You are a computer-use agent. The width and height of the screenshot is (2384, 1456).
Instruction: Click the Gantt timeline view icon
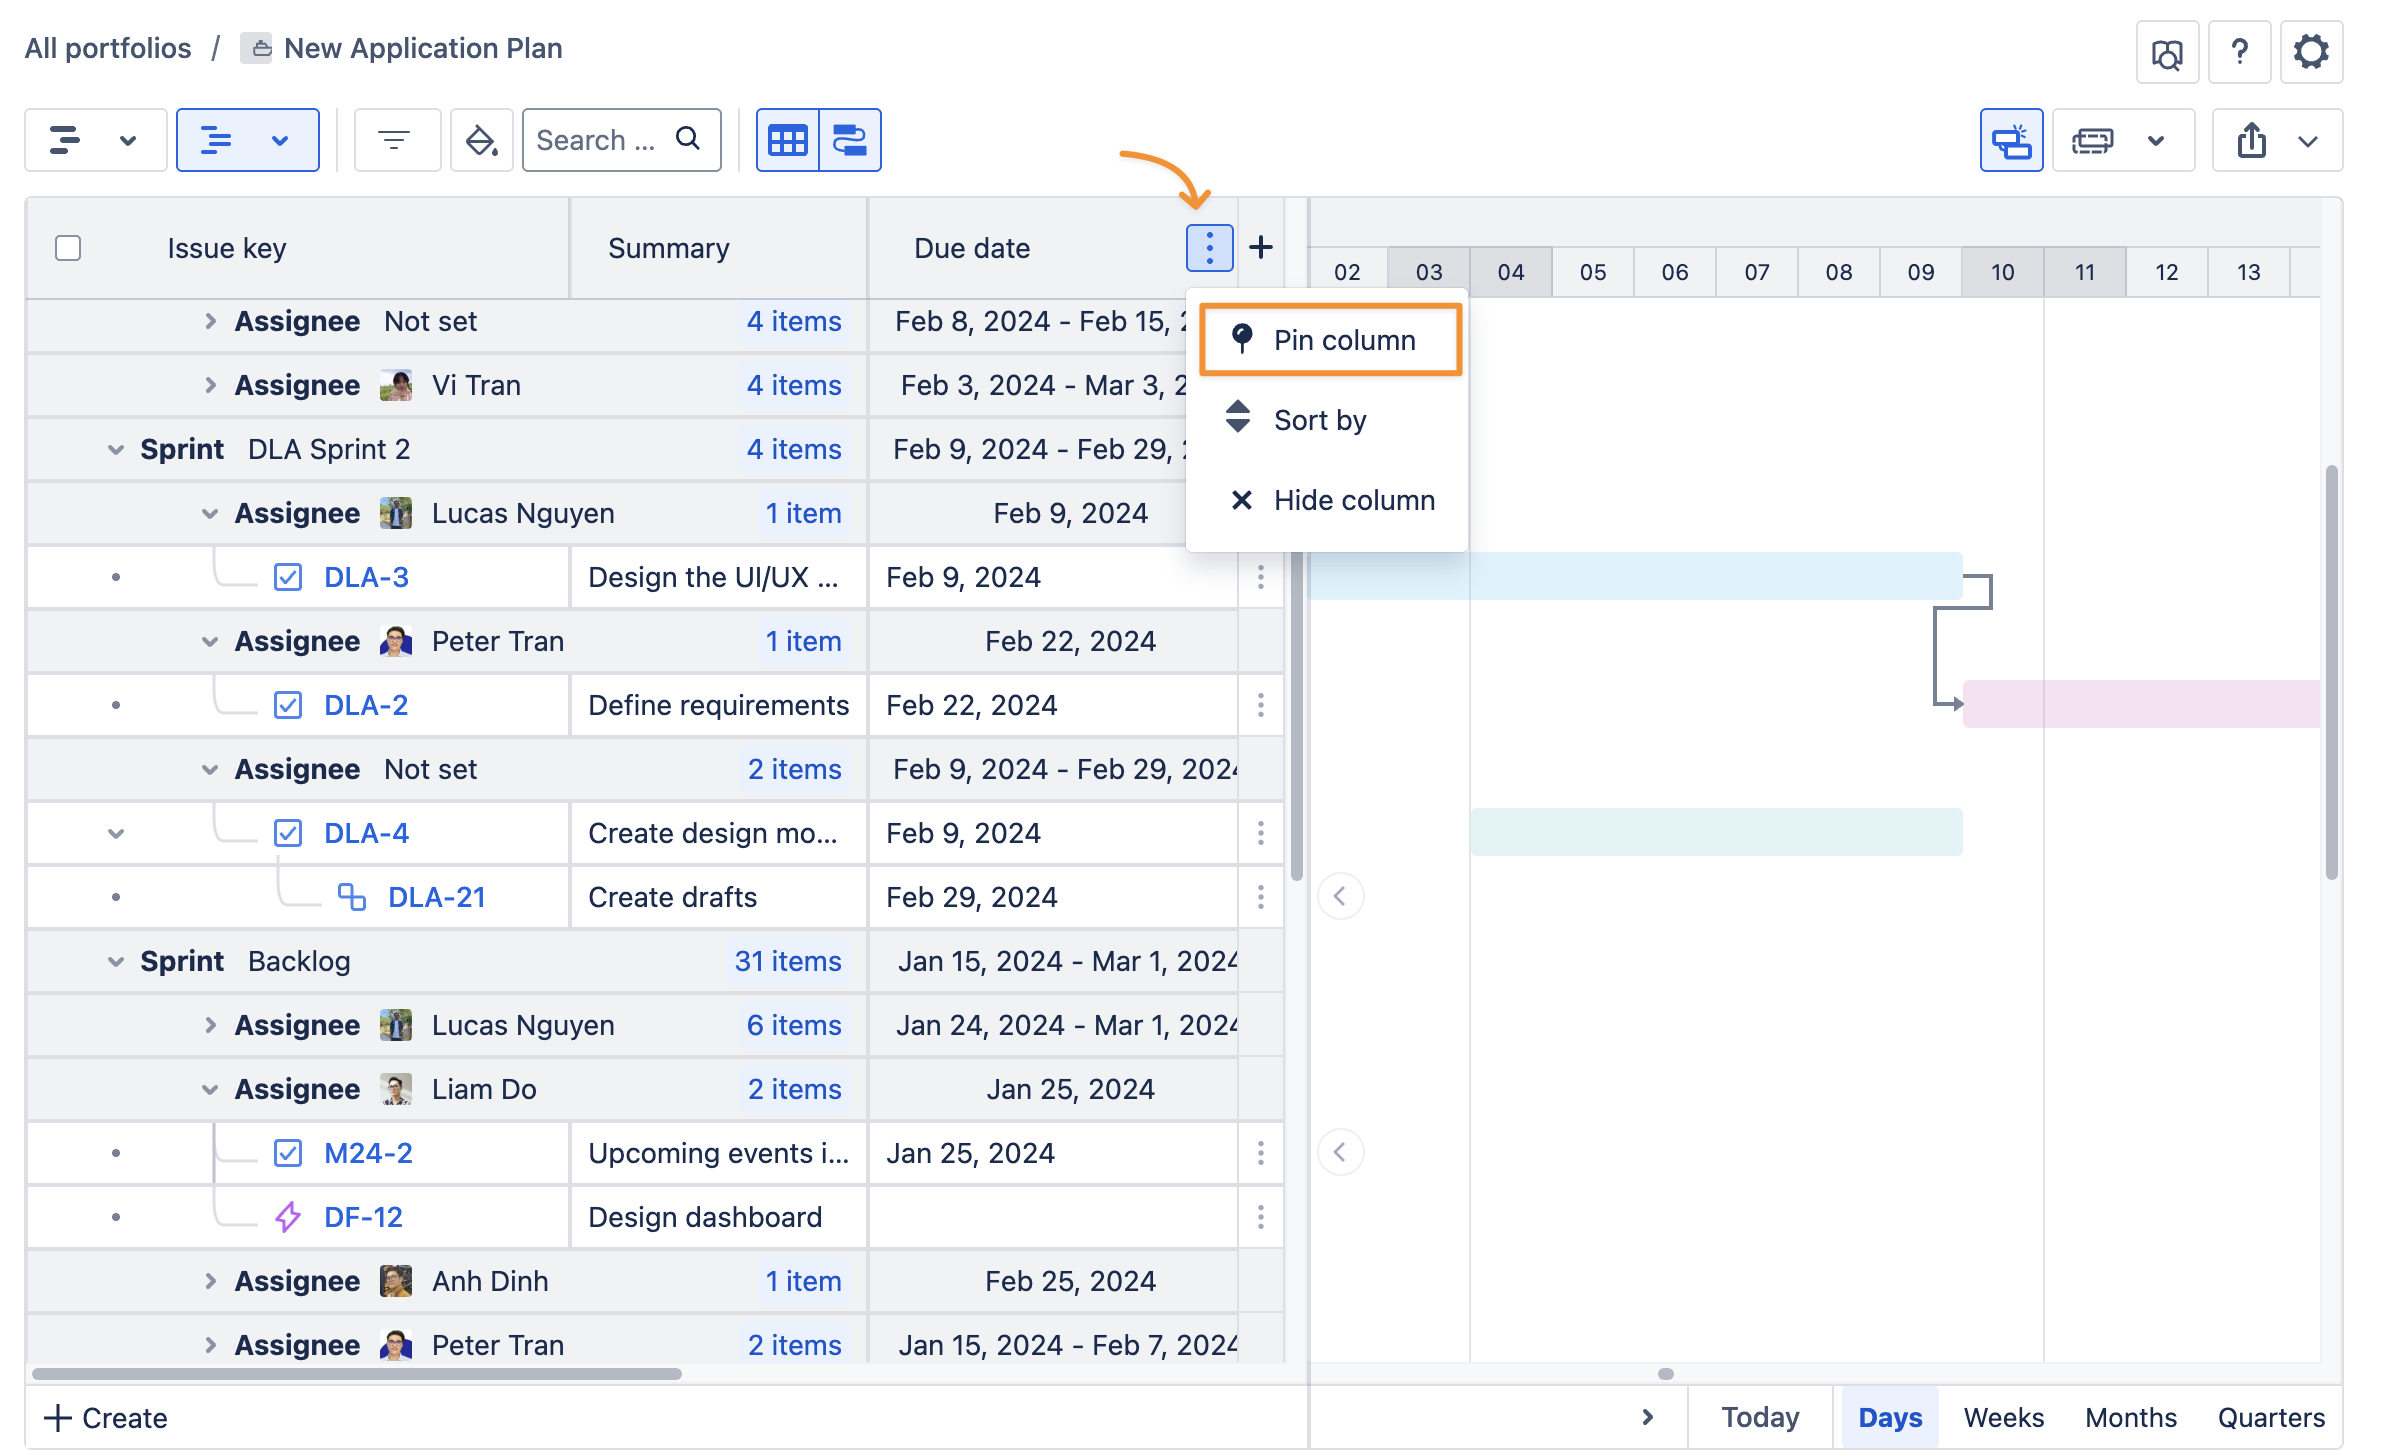pos(850,140)
